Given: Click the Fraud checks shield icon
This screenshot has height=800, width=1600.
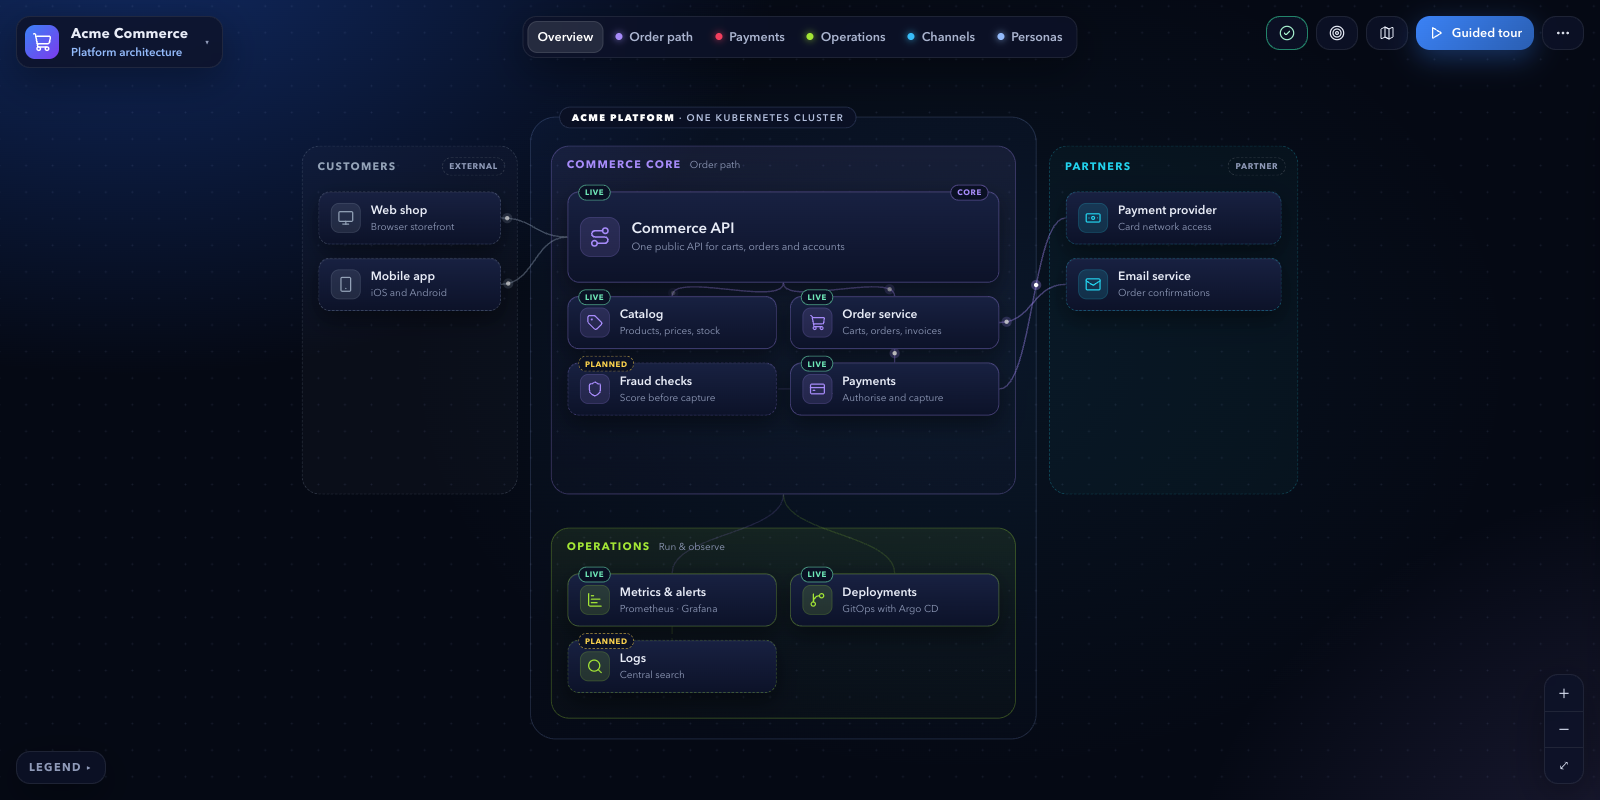Looking at the screenshot, I should coord(595,389).
